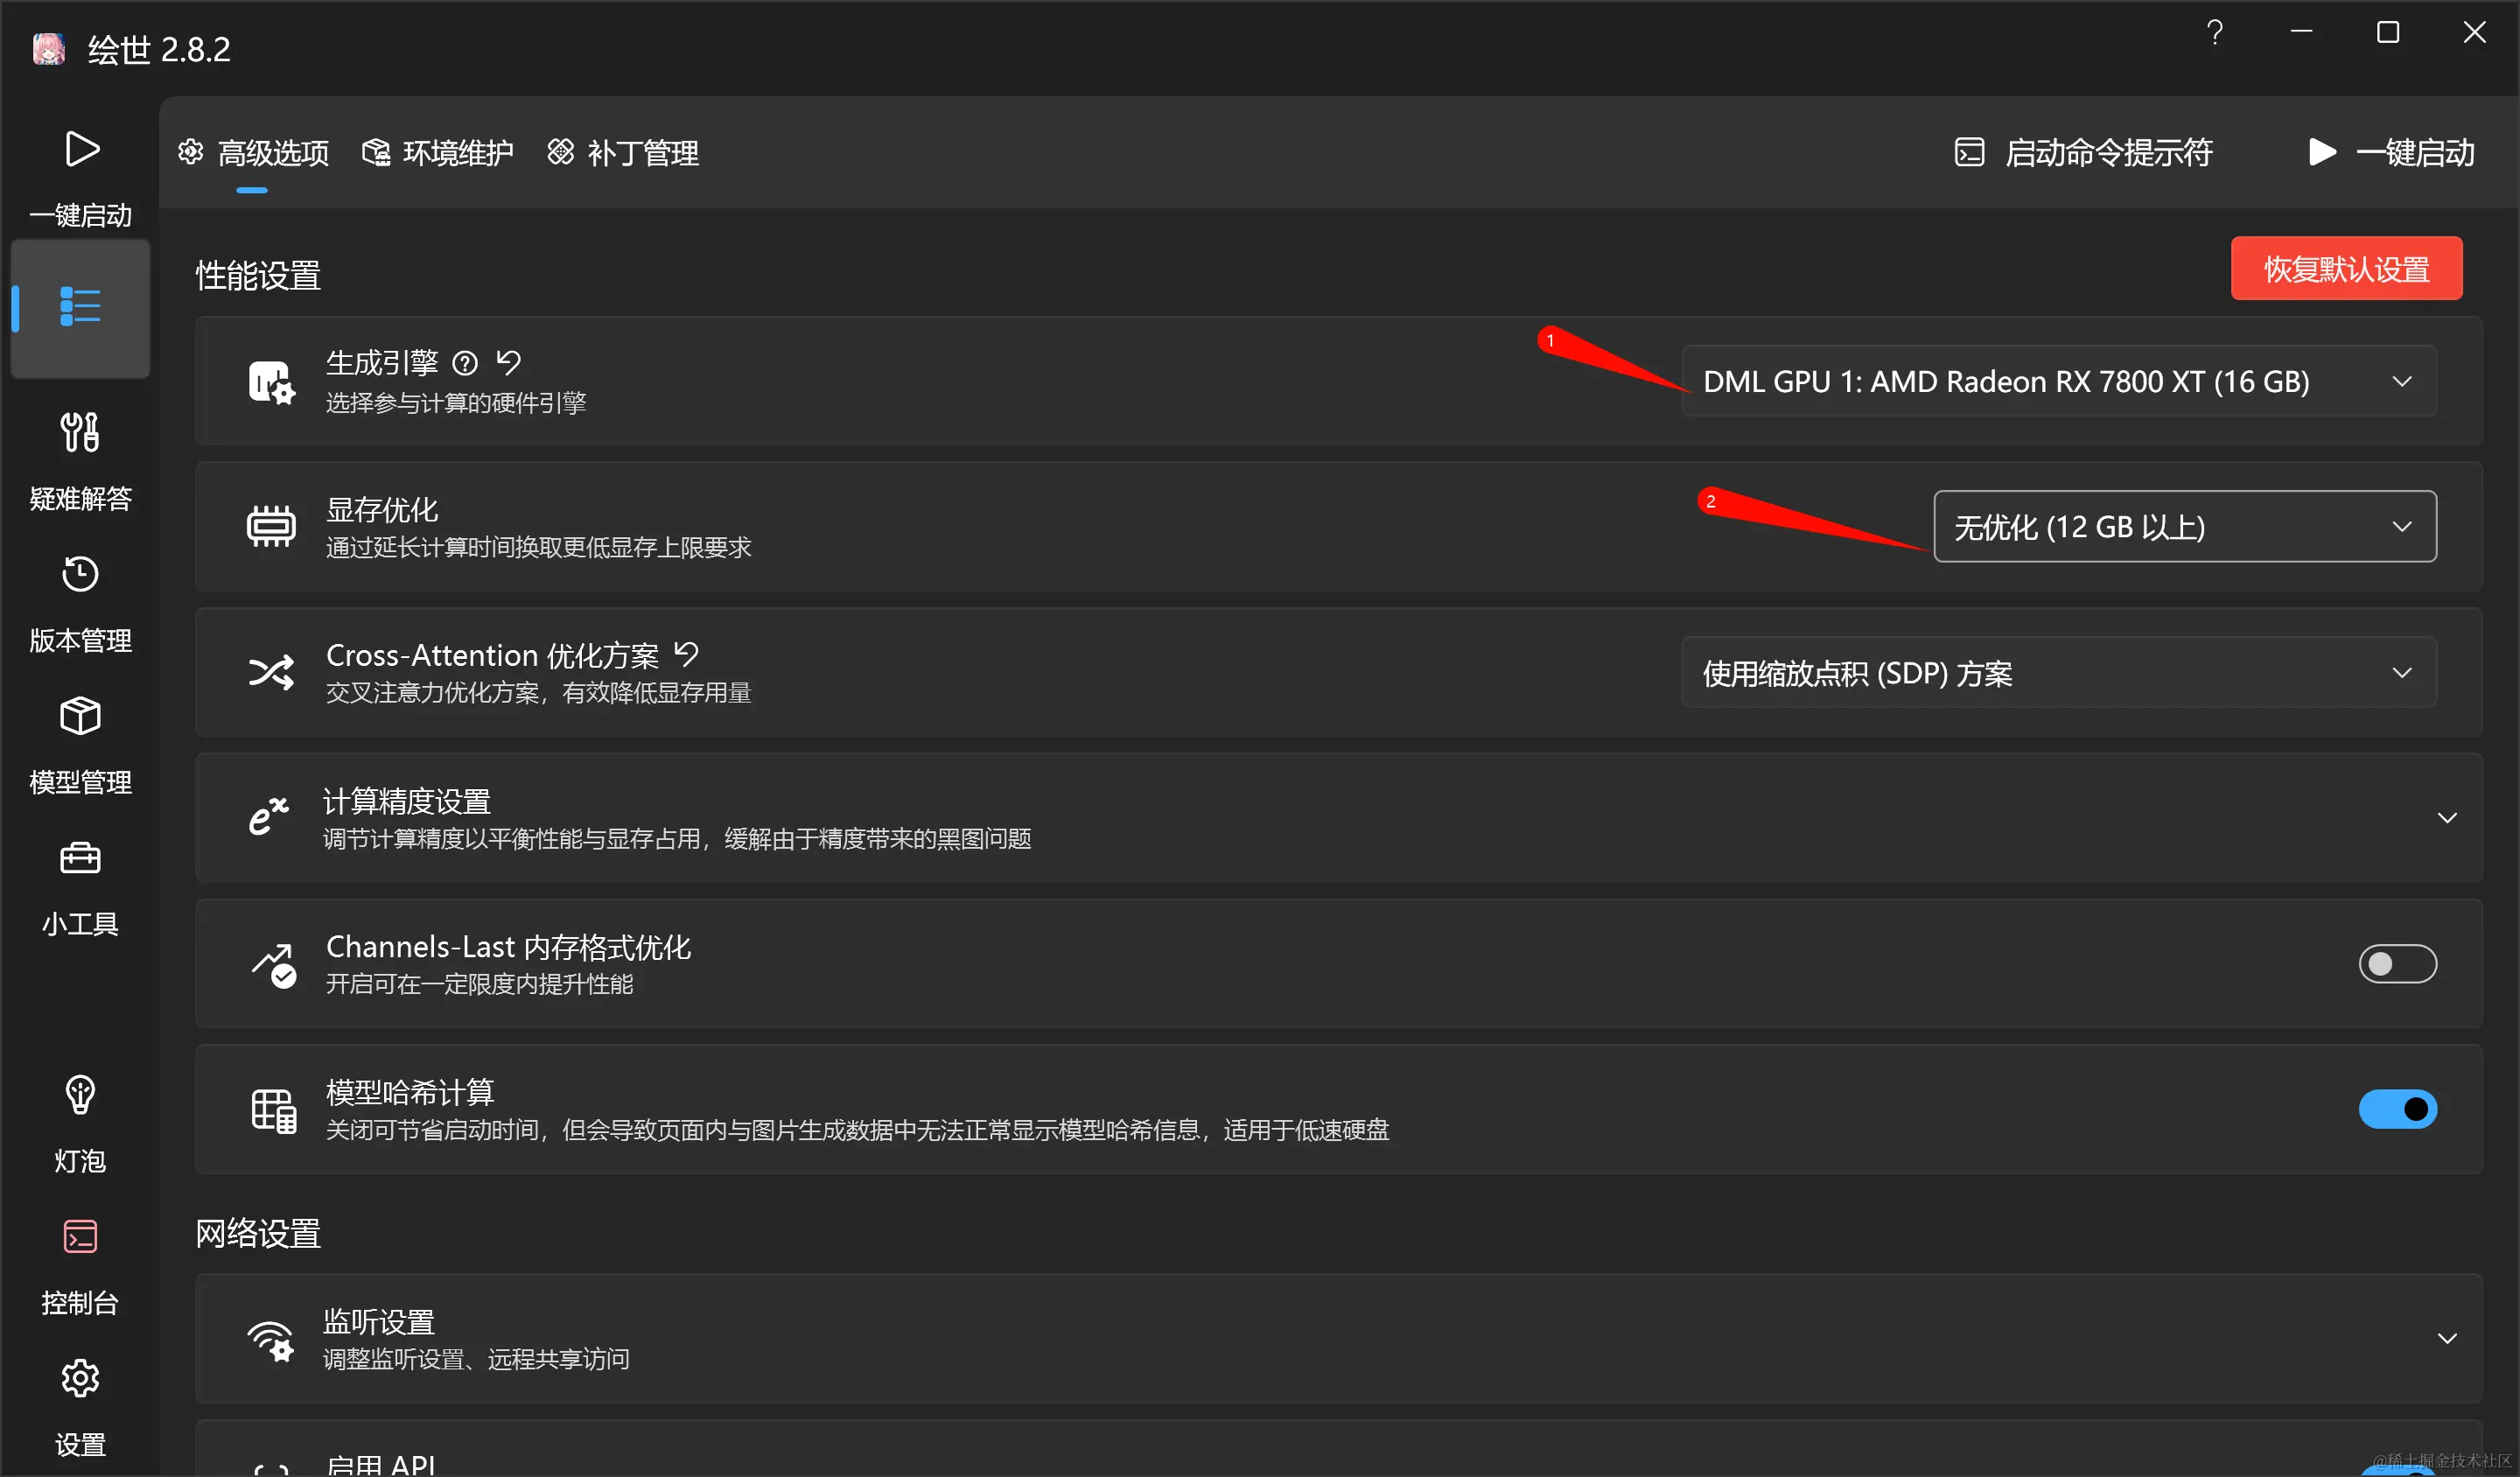Reset Cross-Attention setting with its undo arrow
The height and width of the screenshot is (1477, 2520).
[686, 654]
